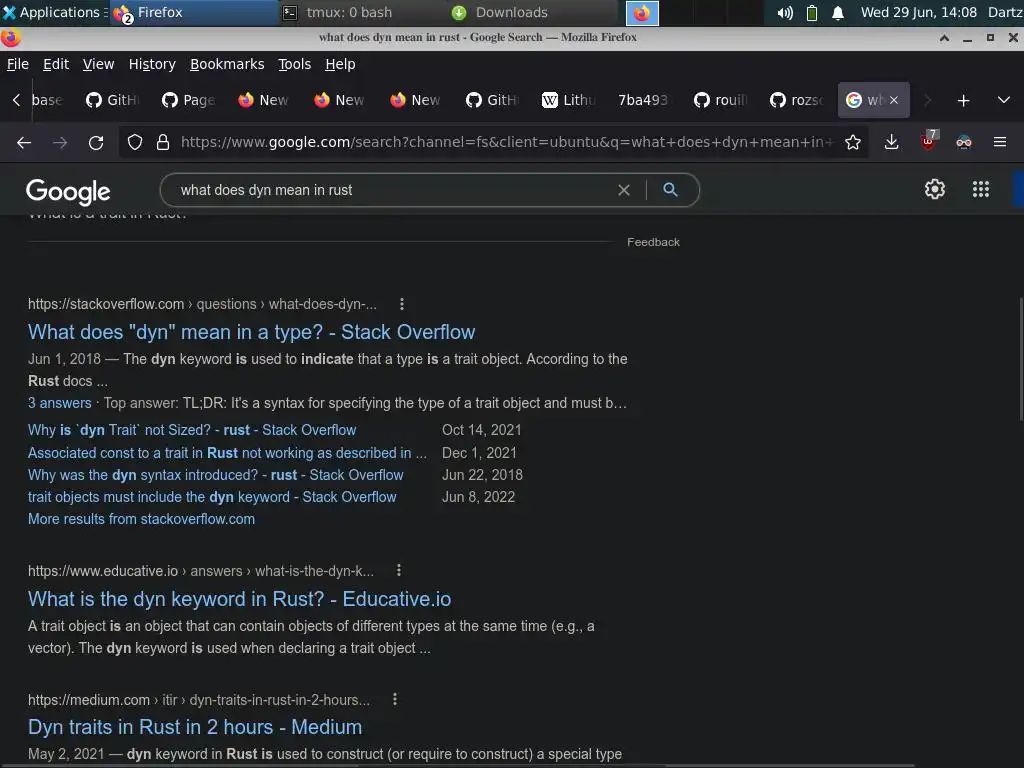Open the History menu
This screenshot has height=768, width=1024.
tap(152, 64)
